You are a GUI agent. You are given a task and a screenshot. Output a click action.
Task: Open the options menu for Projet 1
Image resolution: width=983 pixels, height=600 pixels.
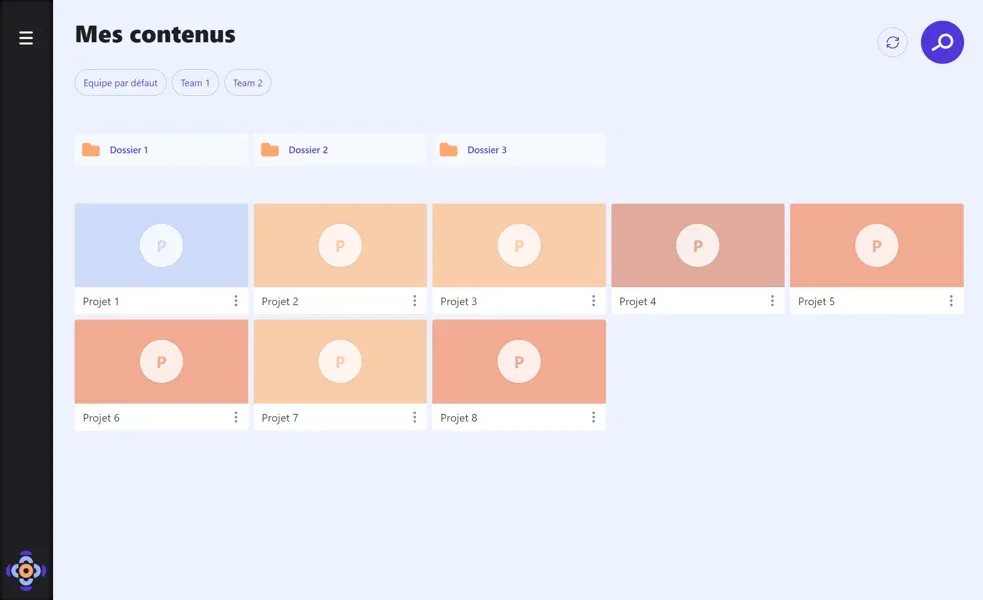[236, 301]
